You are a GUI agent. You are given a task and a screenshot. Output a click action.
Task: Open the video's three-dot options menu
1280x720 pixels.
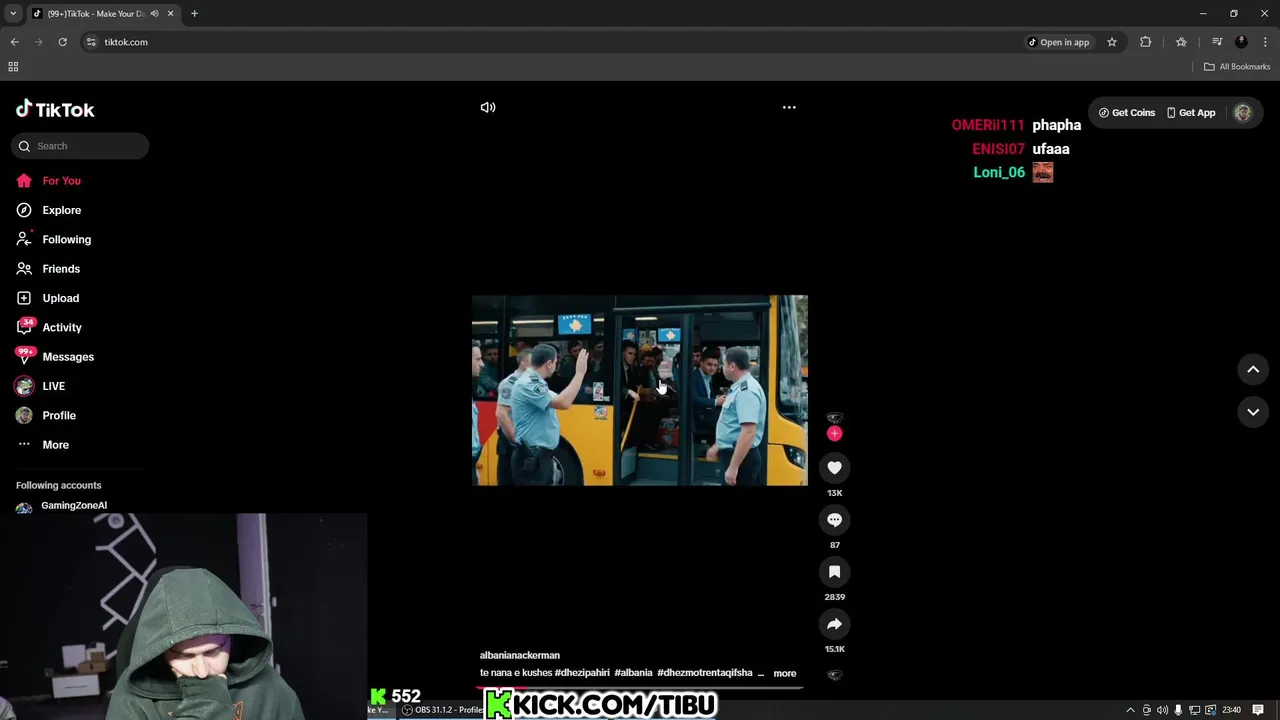click(789, 107)
